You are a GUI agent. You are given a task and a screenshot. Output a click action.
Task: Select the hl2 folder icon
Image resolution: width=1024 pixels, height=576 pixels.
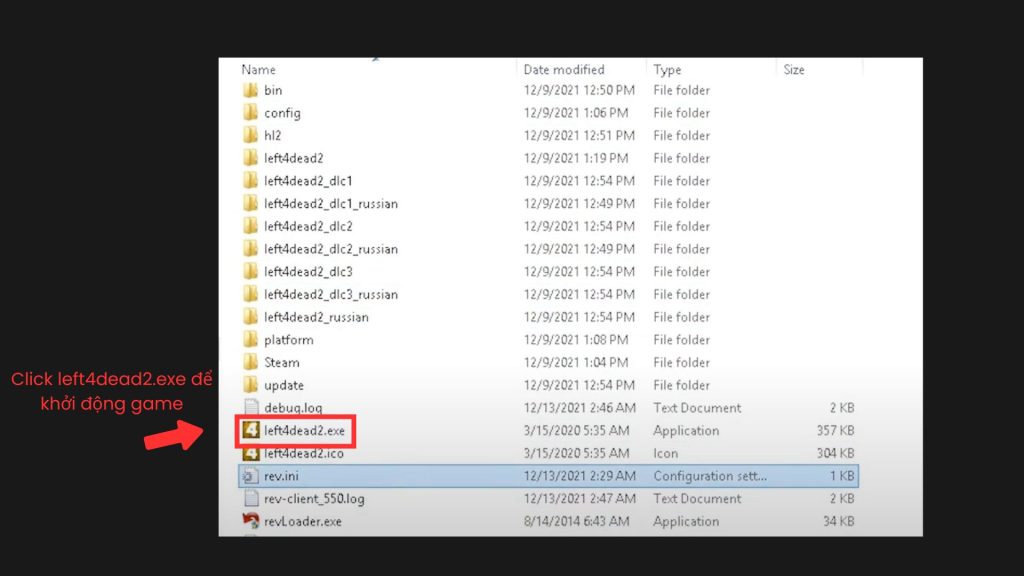point(251,135)
